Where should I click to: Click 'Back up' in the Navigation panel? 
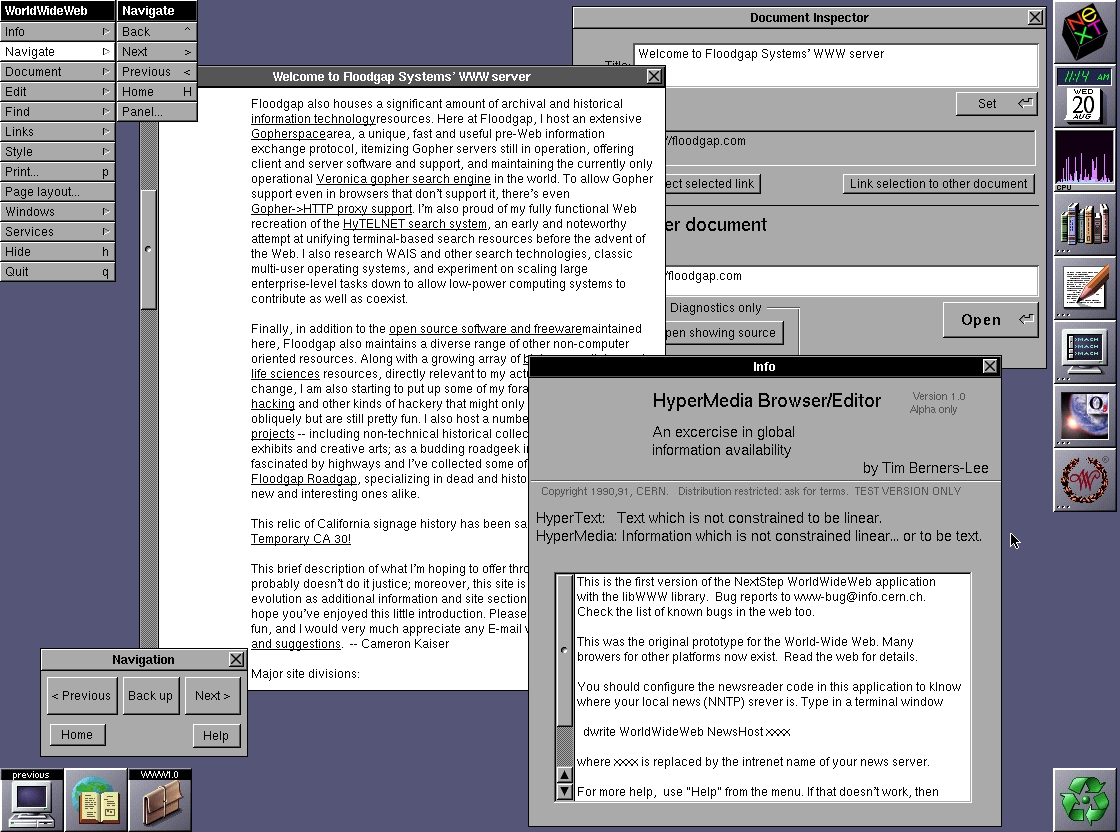pyautogui.click(x=150, y=696)
